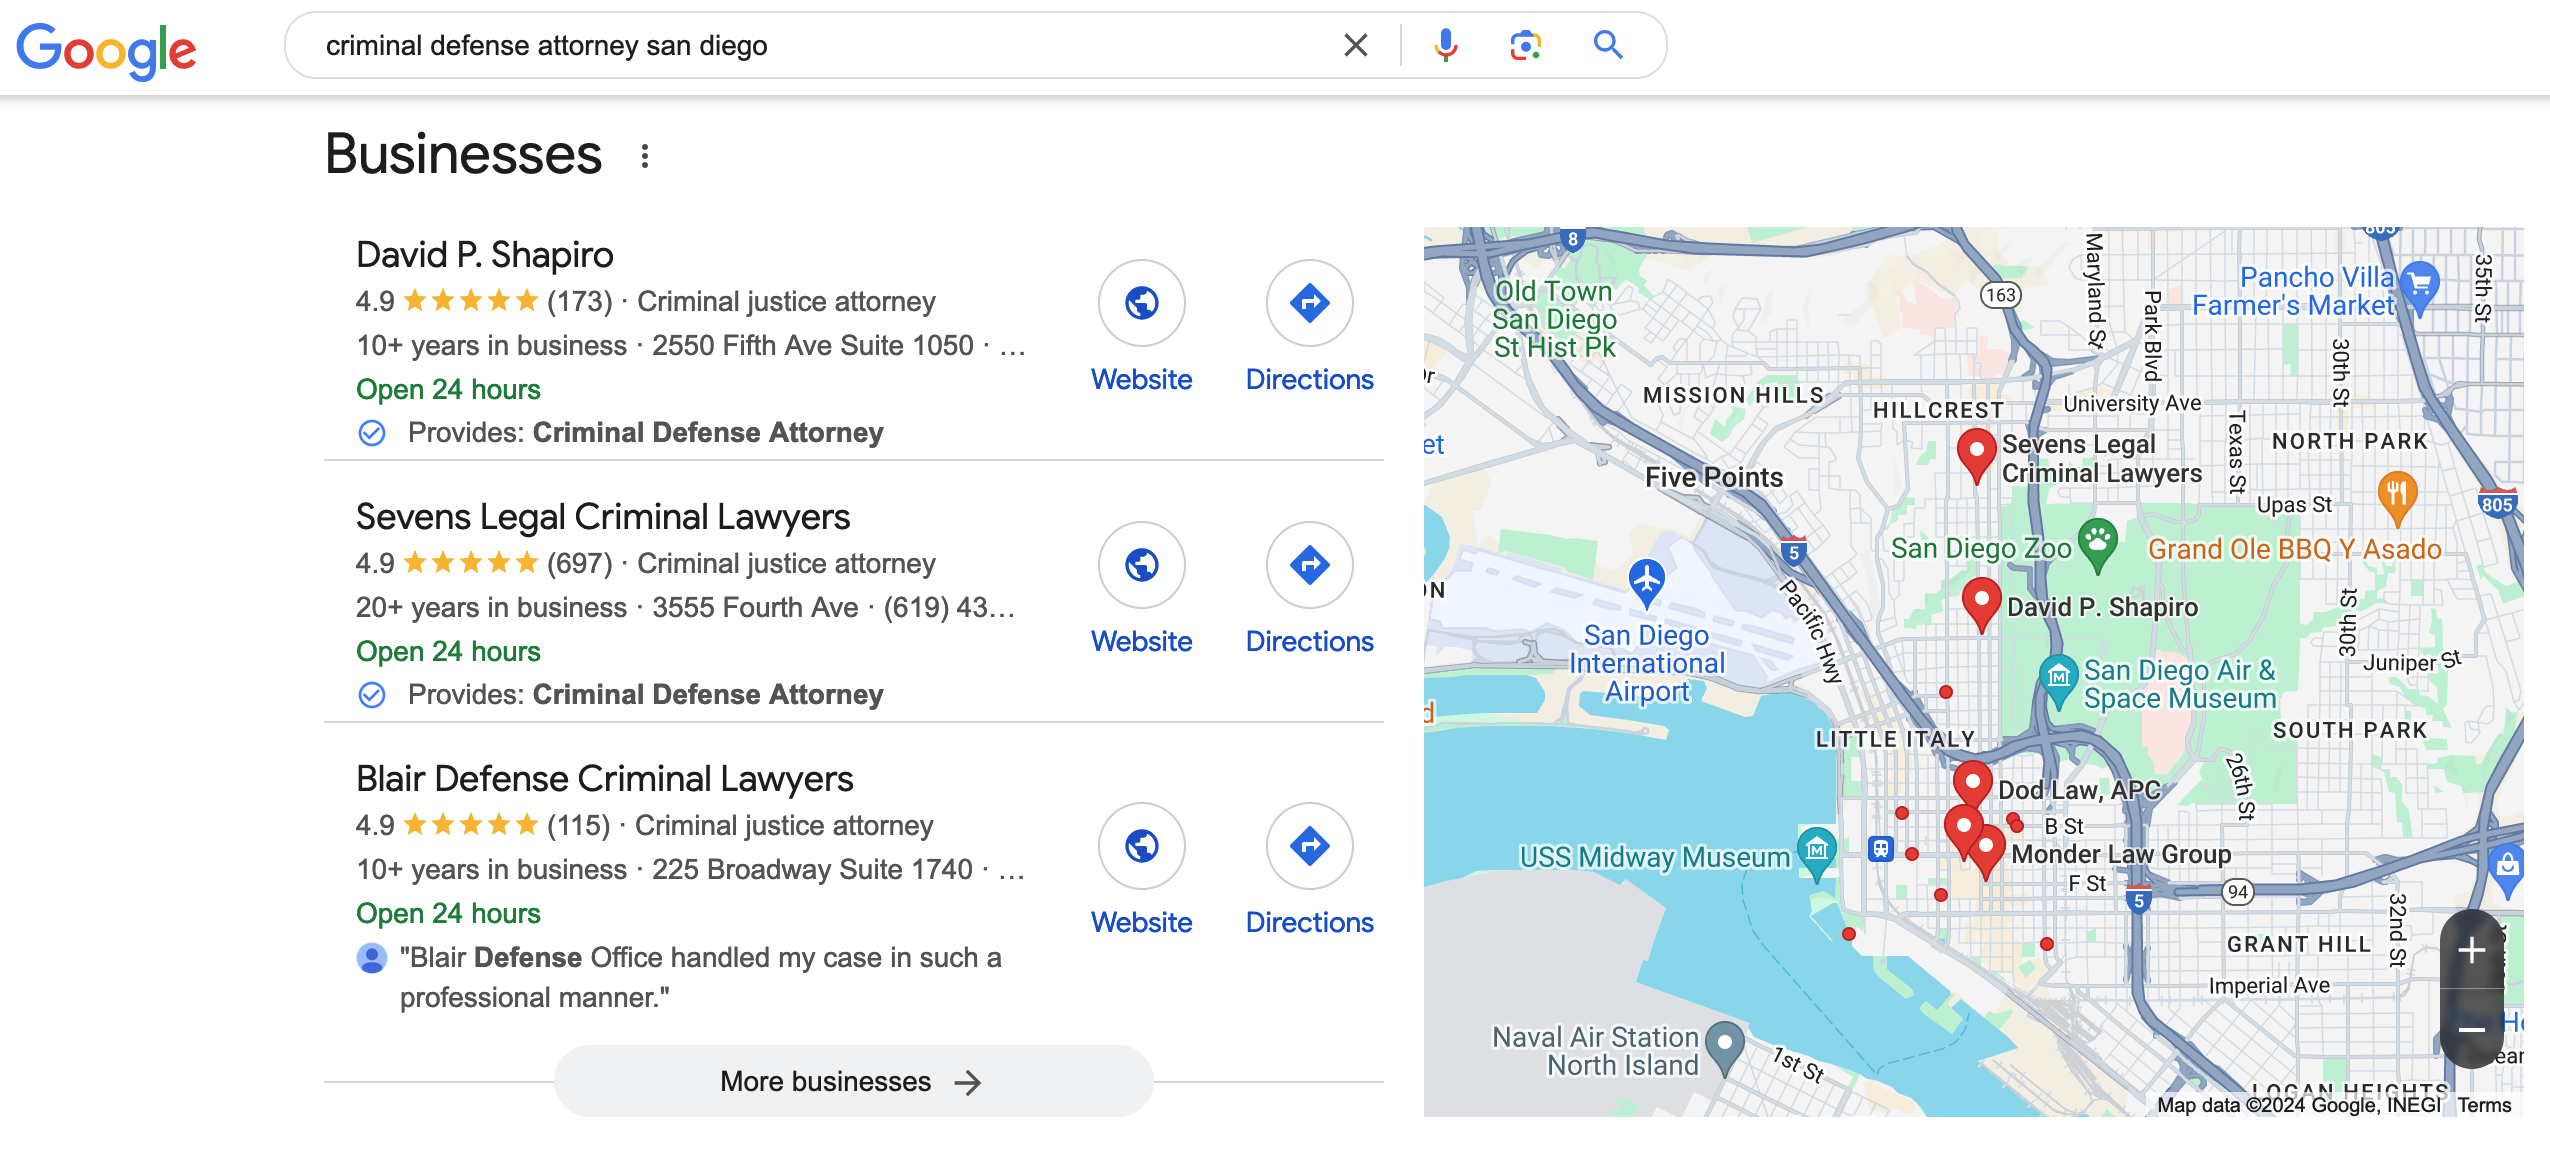Click Grand Ole BBQ restaurant marker
The width and height of the screenshot is (2550, 1154).
click(2397, 497)
